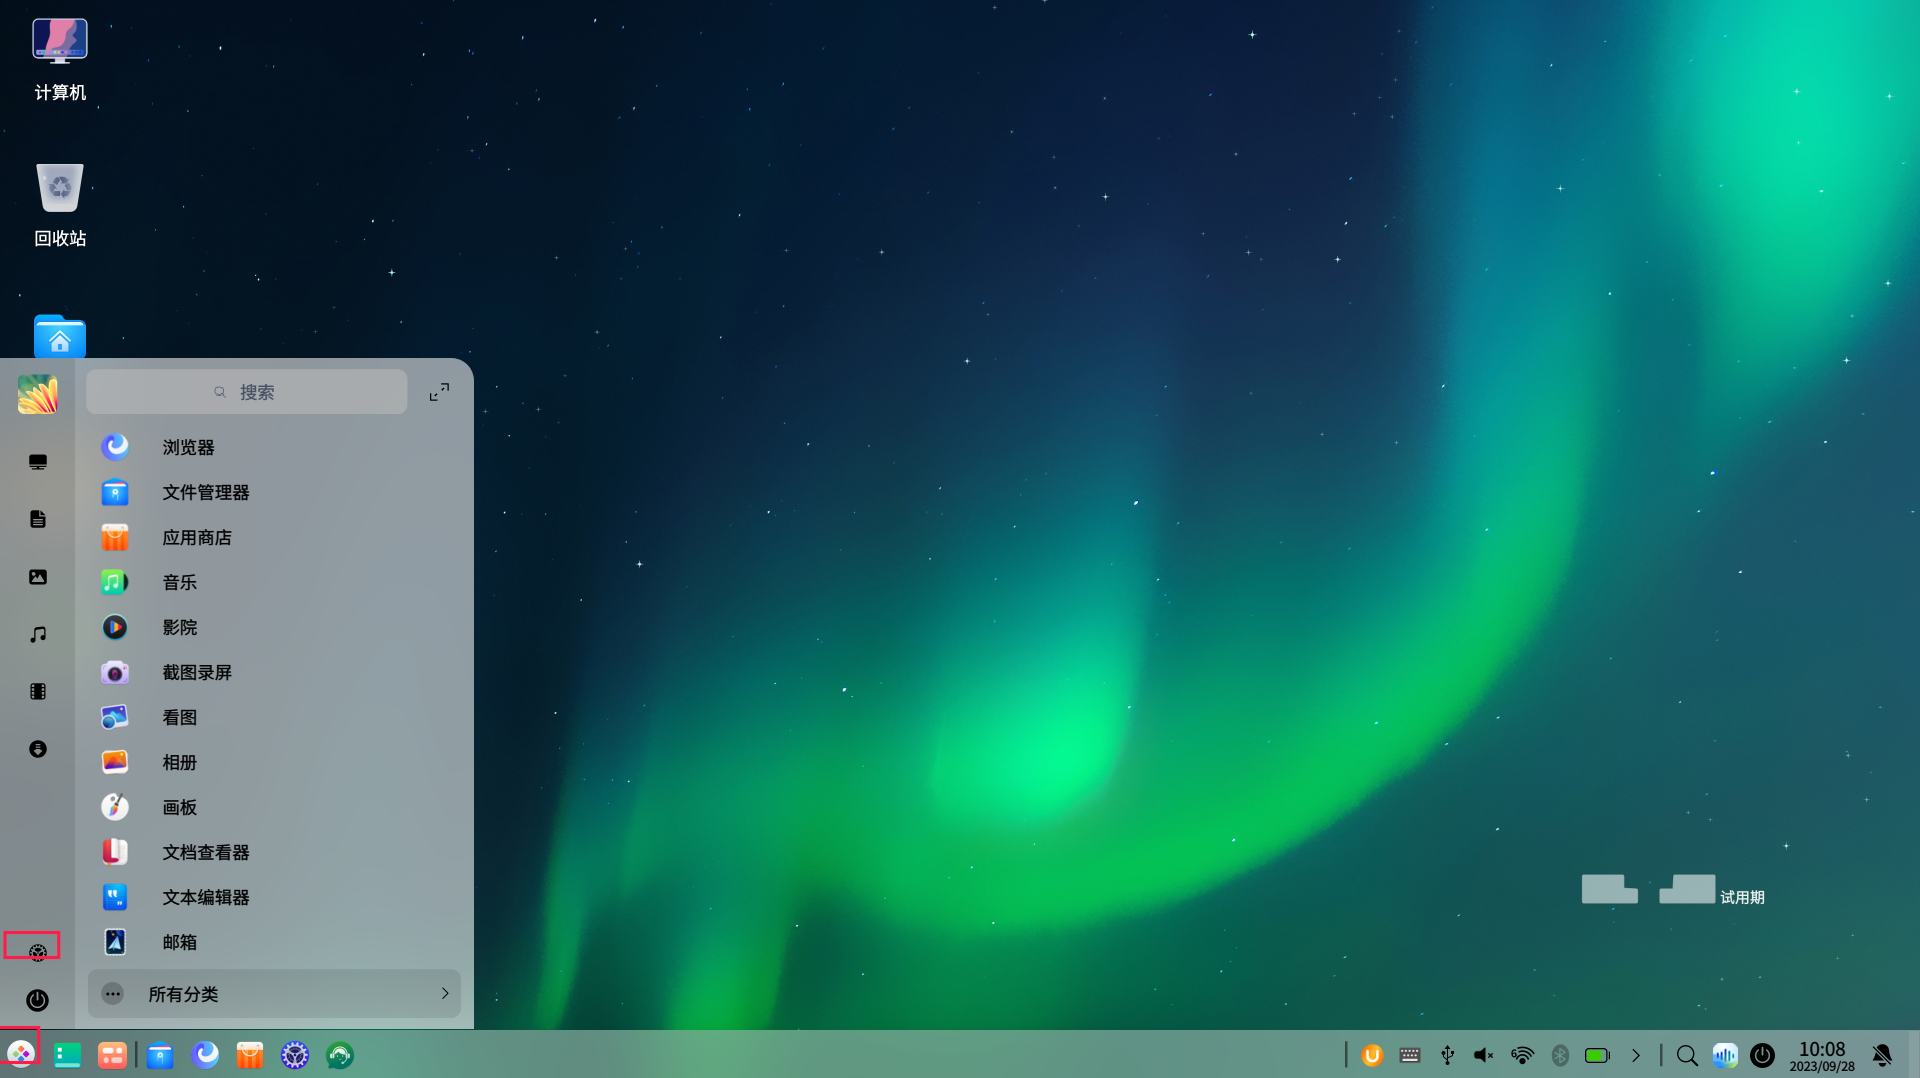Open app store from the taskbar

click(250, 1055)
